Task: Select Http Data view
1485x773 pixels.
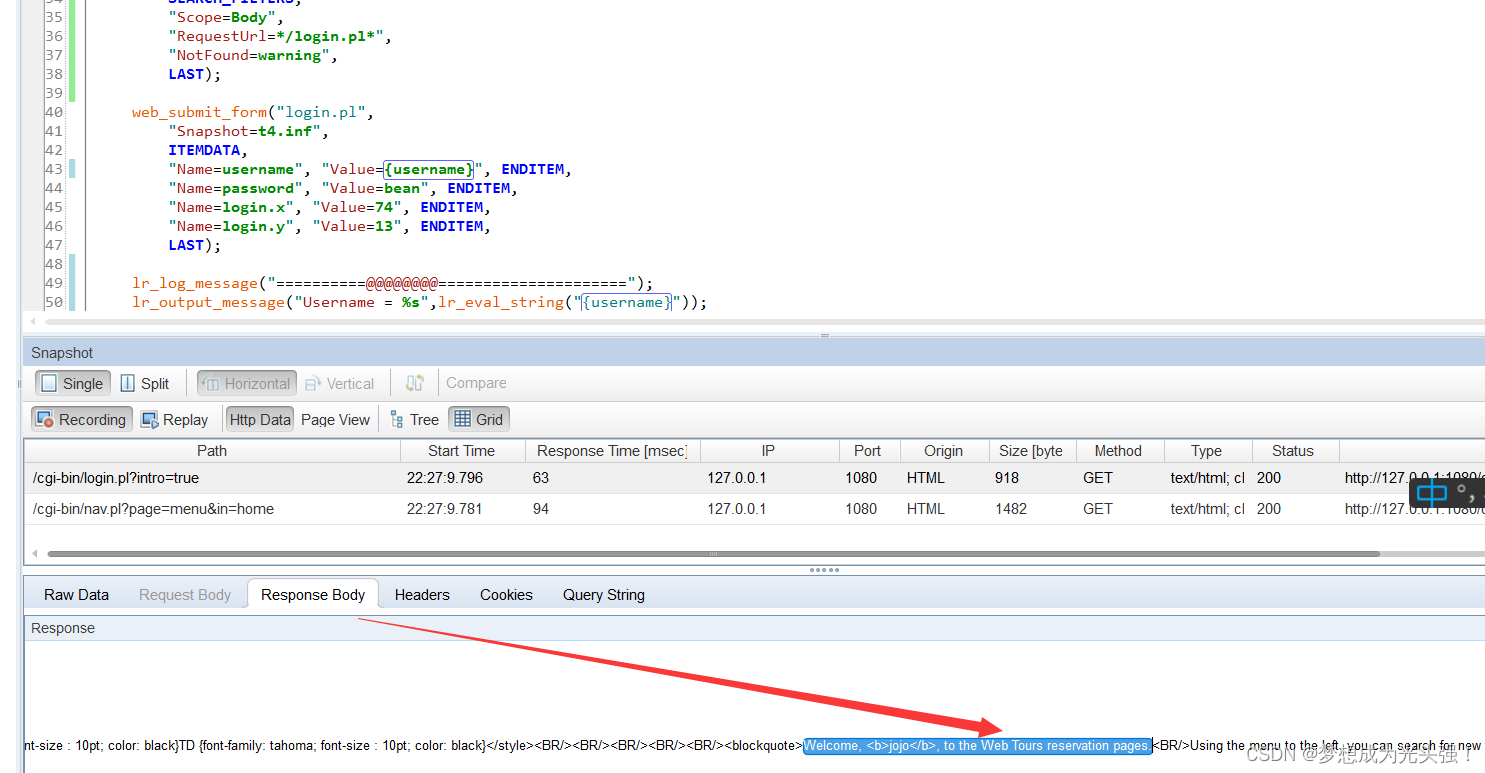Action: point(260,419)
